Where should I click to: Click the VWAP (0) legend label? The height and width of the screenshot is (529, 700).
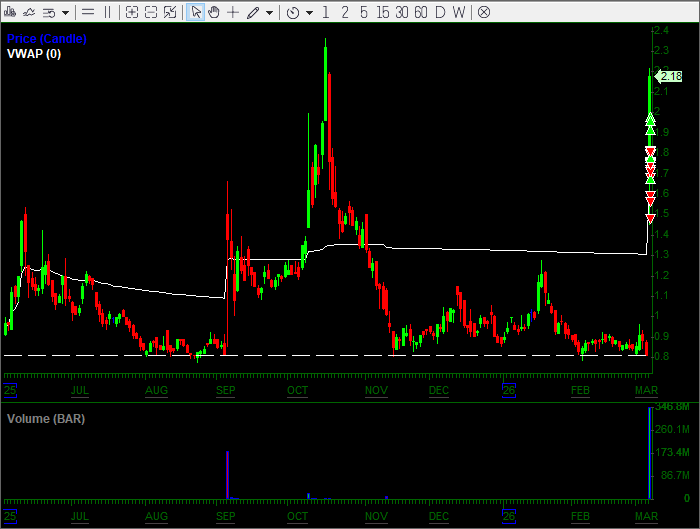34,54
